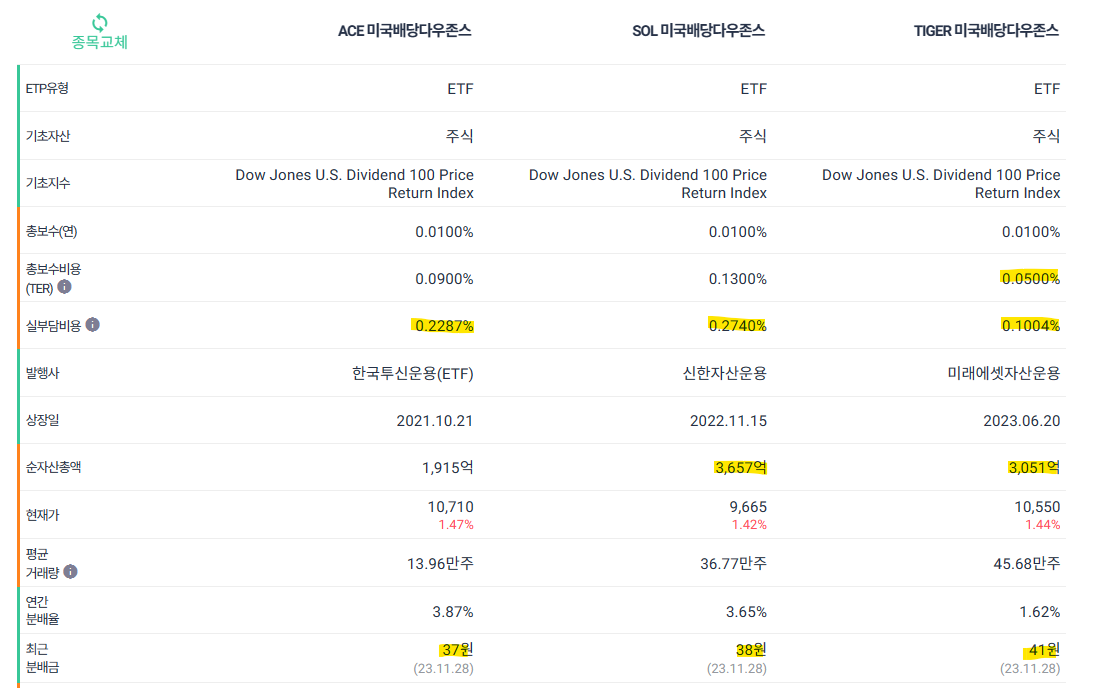Click info icon next to 실부담비용

pyautogui.click(x=92, y=325)
